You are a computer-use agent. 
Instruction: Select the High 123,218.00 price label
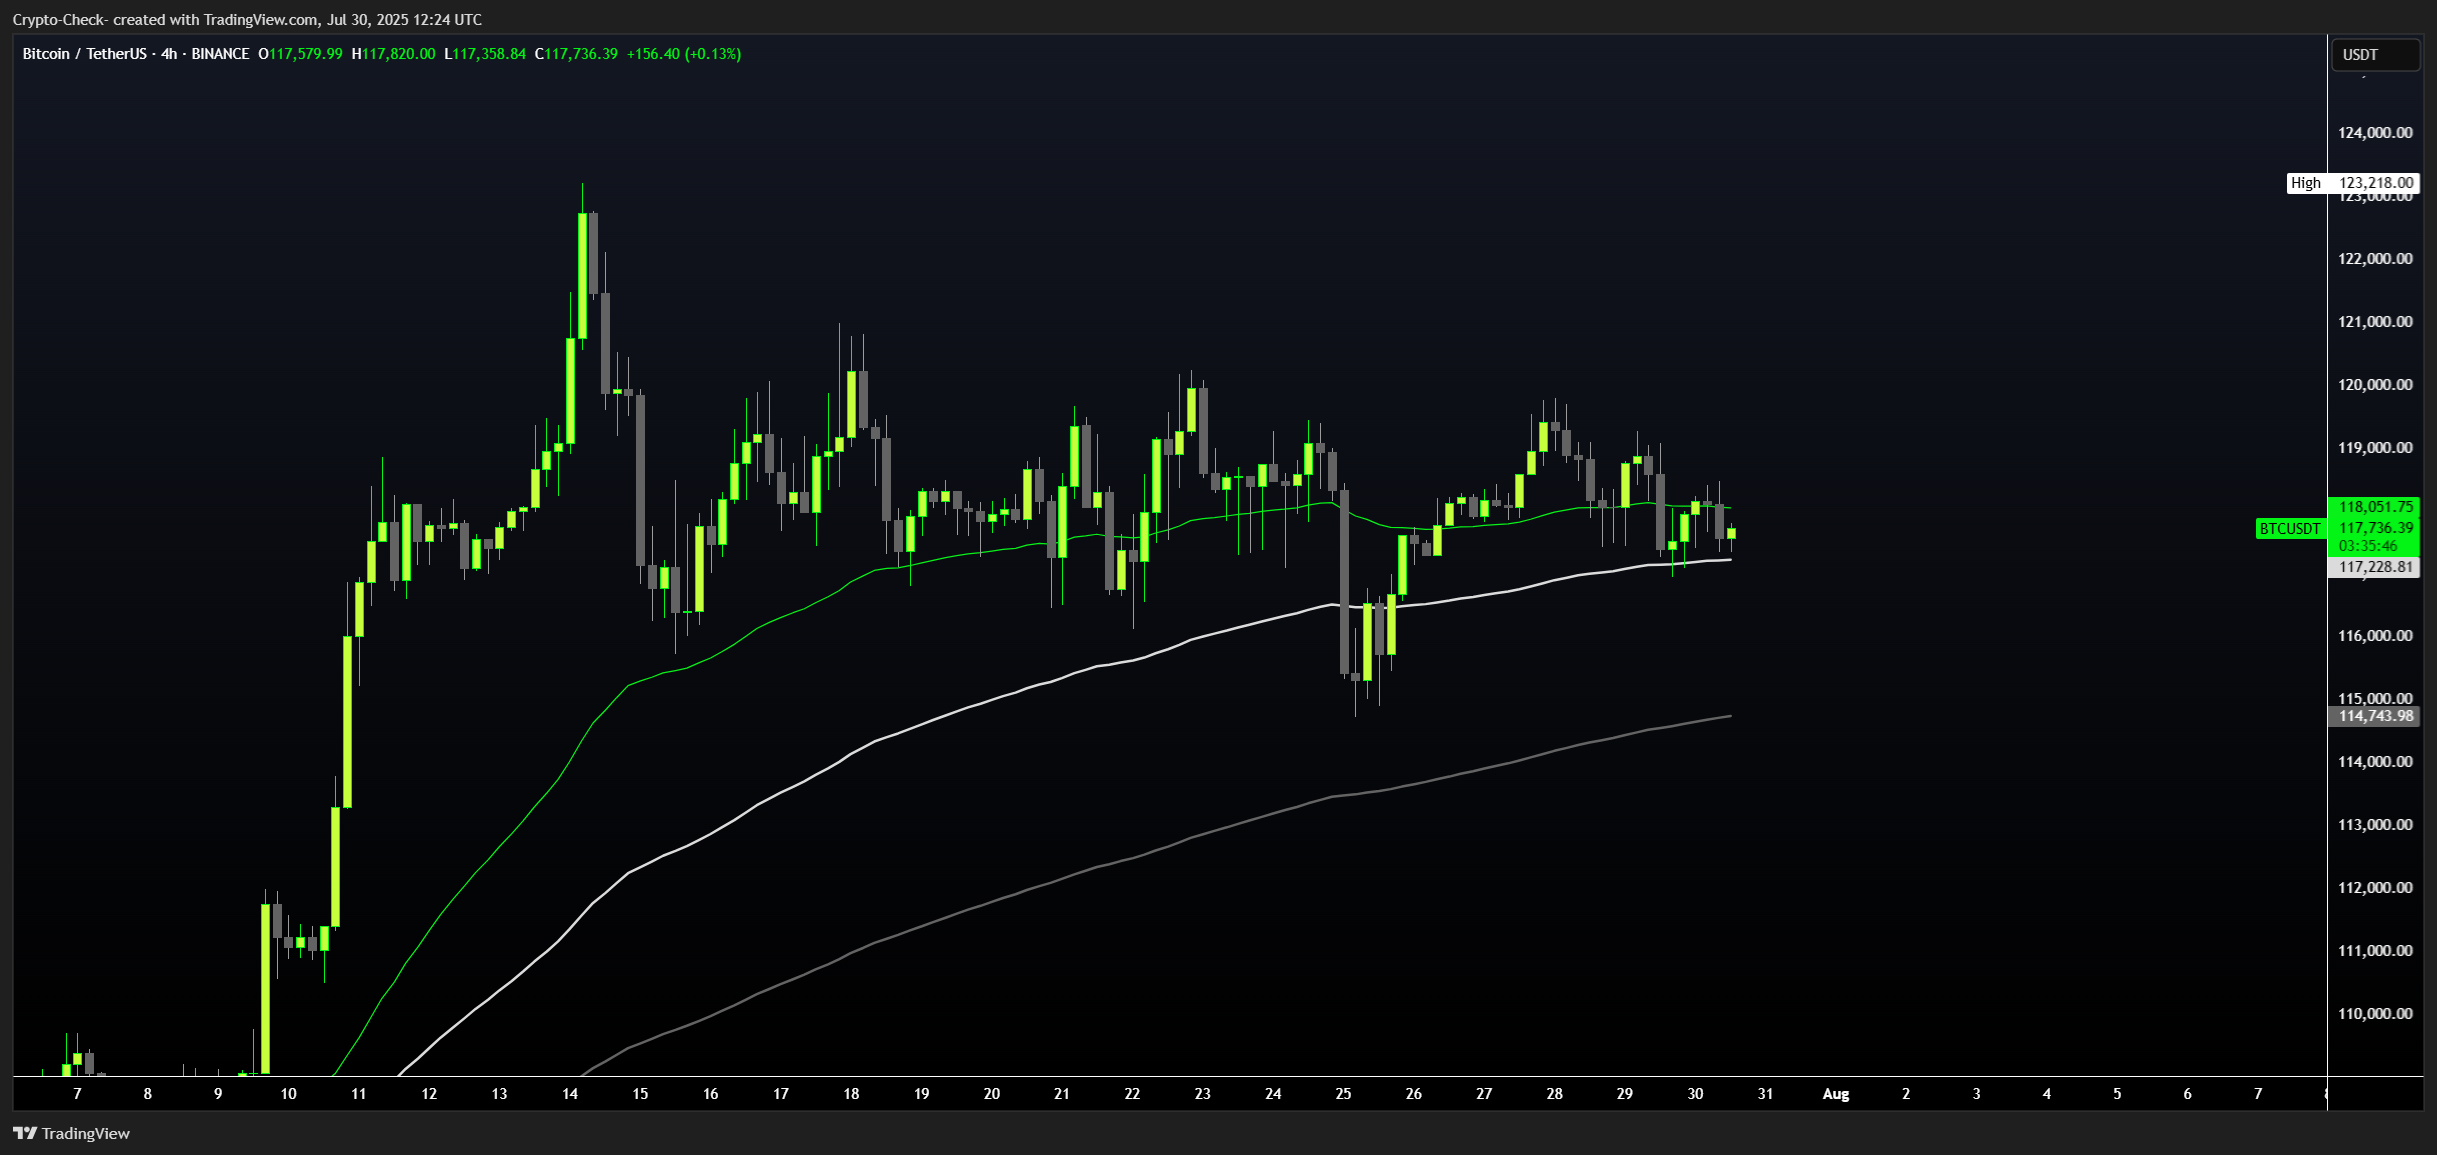click(2353, 183)
